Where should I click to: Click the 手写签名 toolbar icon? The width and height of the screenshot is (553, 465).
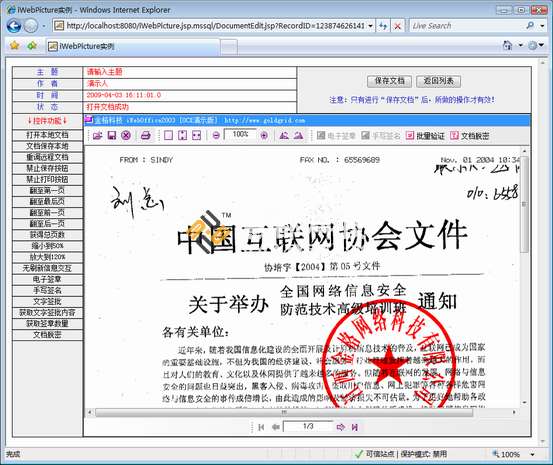click(x=381, y=135)
